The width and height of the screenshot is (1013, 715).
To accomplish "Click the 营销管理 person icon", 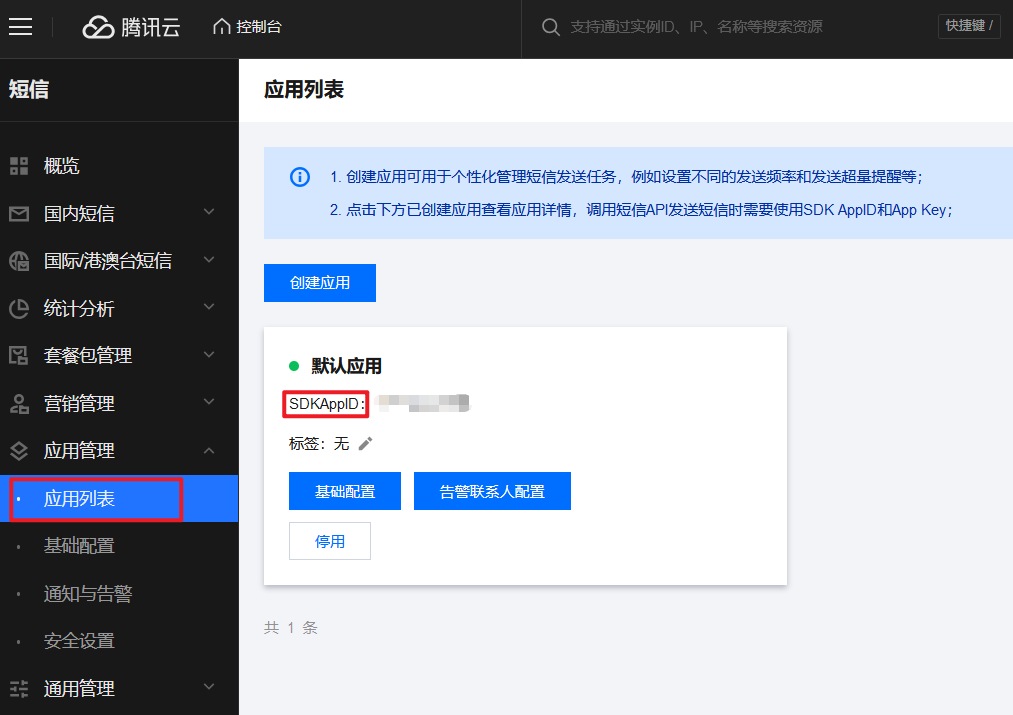I will pyautogui.click(x=19, y=403).
